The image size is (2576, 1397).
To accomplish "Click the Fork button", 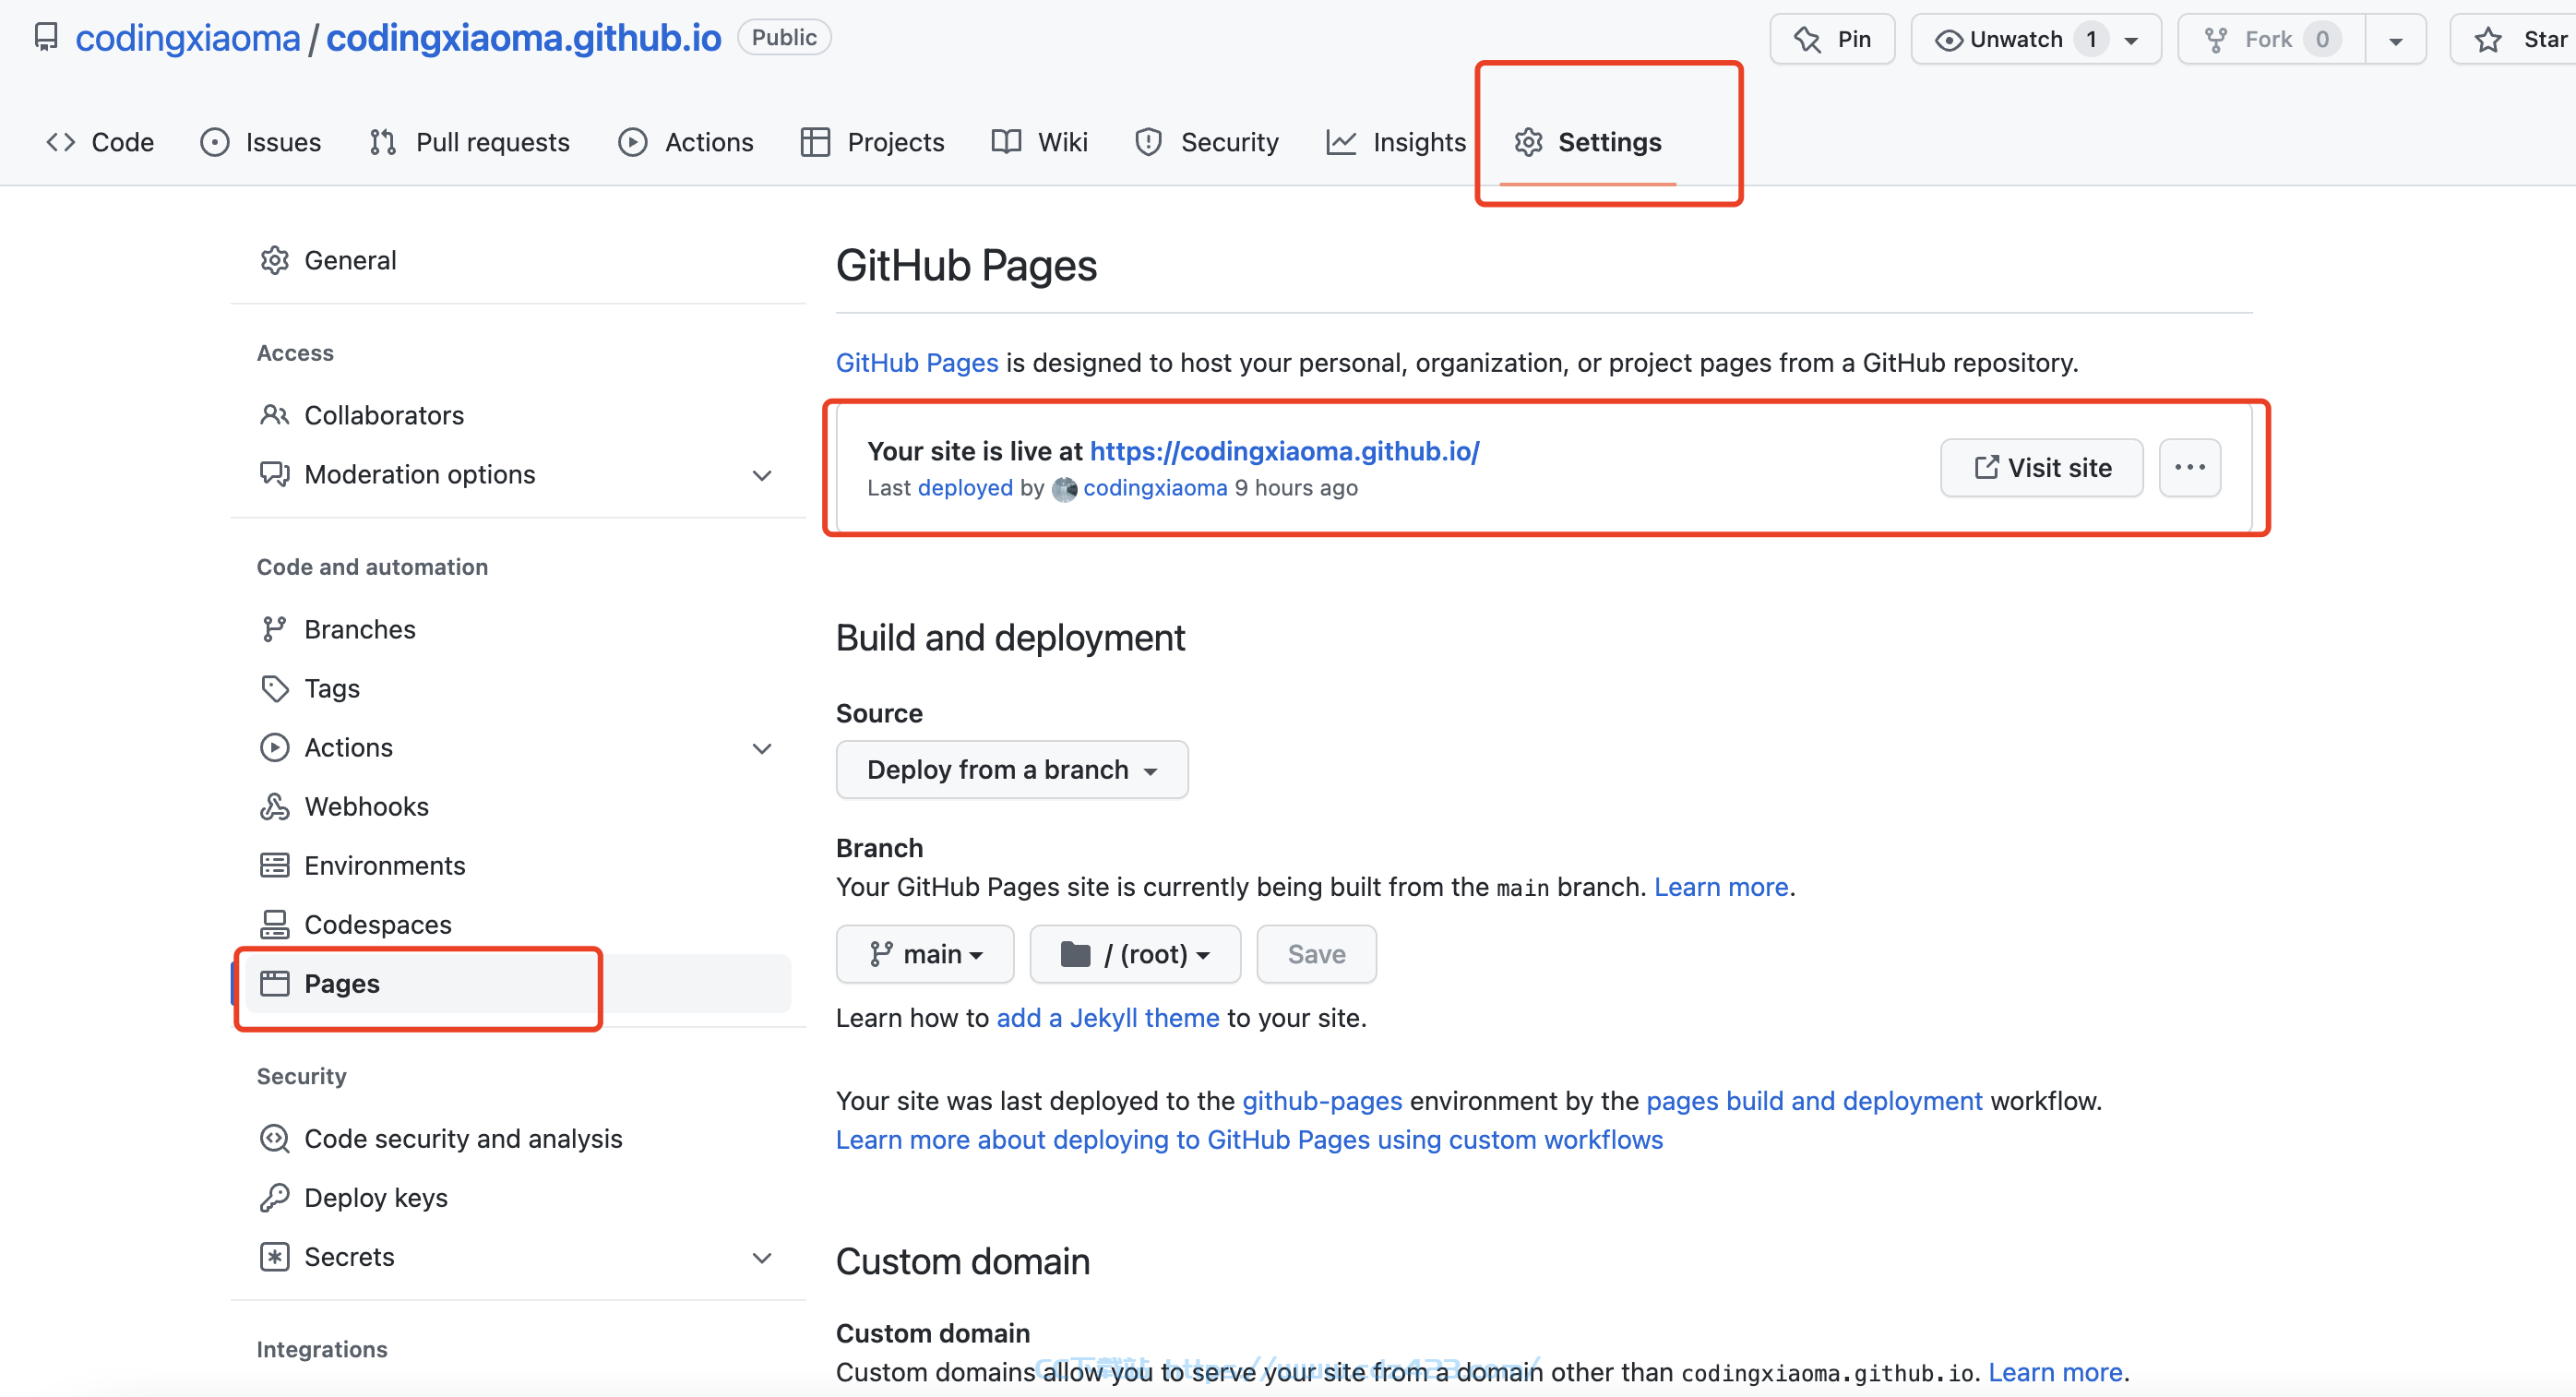I will pos(2271,39).
